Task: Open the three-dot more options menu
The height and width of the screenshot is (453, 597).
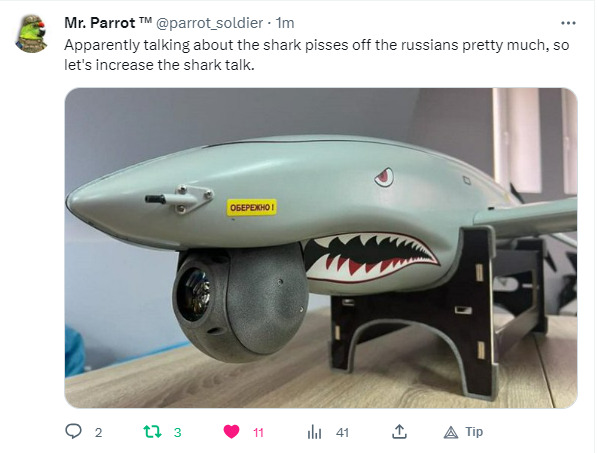Action: pos(568,23)
